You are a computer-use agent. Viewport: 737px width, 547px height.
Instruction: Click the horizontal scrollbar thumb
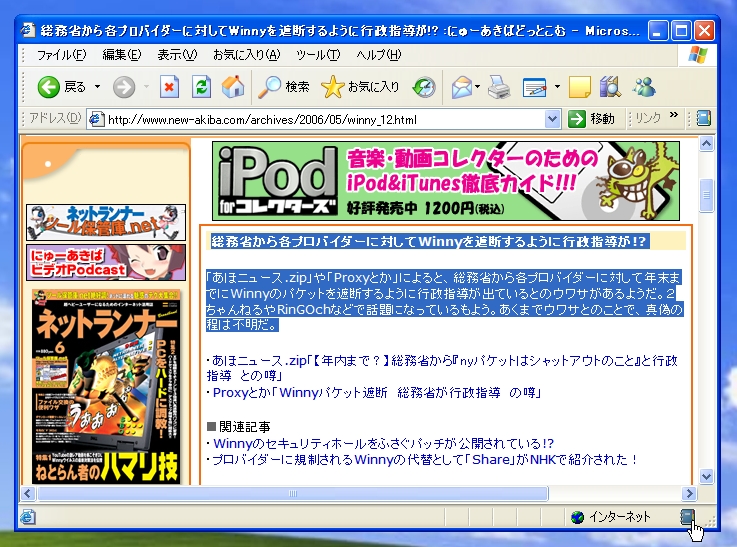click(293, 493)
